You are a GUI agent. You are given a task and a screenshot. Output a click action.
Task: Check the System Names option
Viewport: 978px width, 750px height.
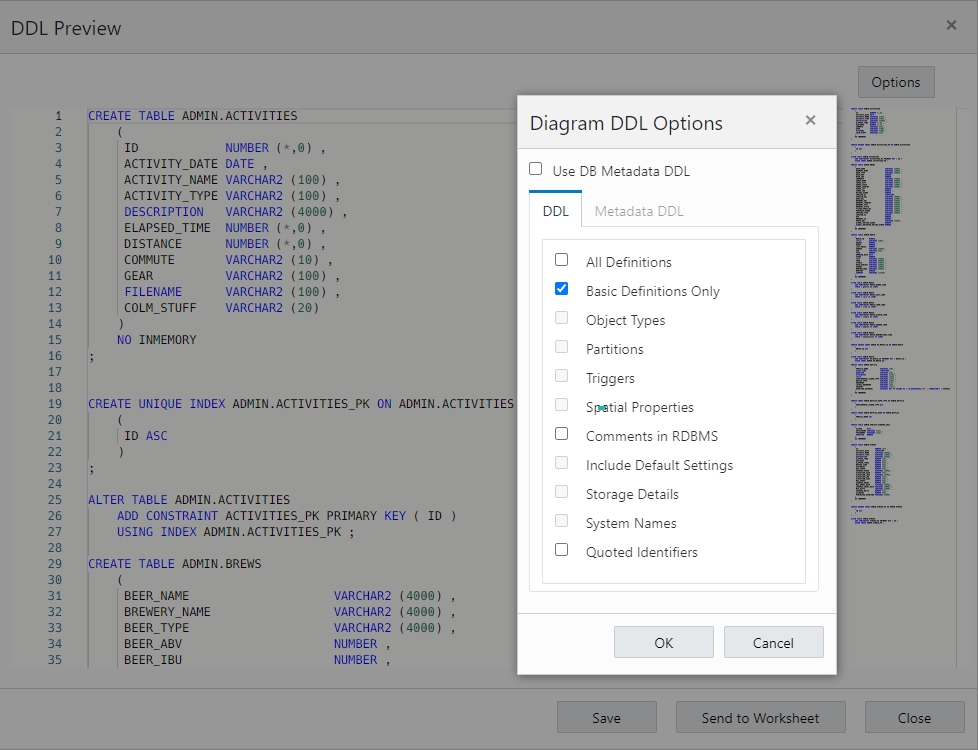point(561,522)
